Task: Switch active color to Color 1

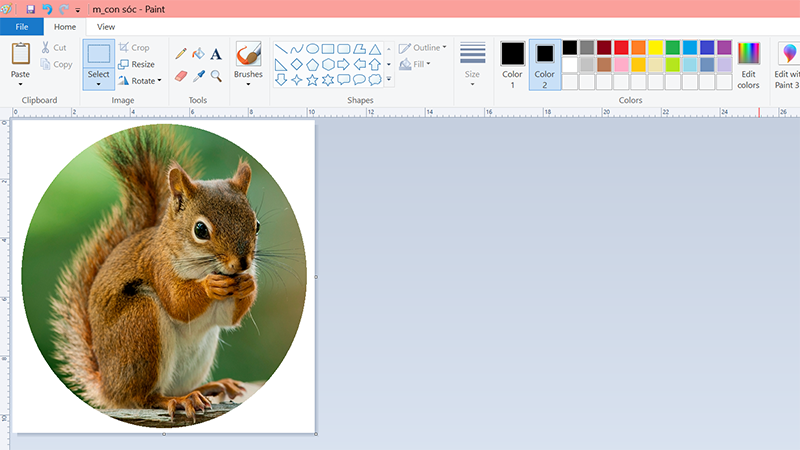Action: 512,60
